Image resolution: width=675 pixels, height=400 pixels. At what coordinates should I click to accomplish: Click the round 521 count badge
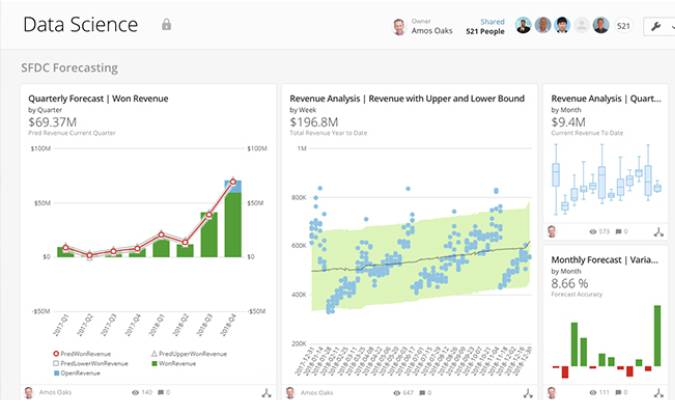click(x=623, y=26)
